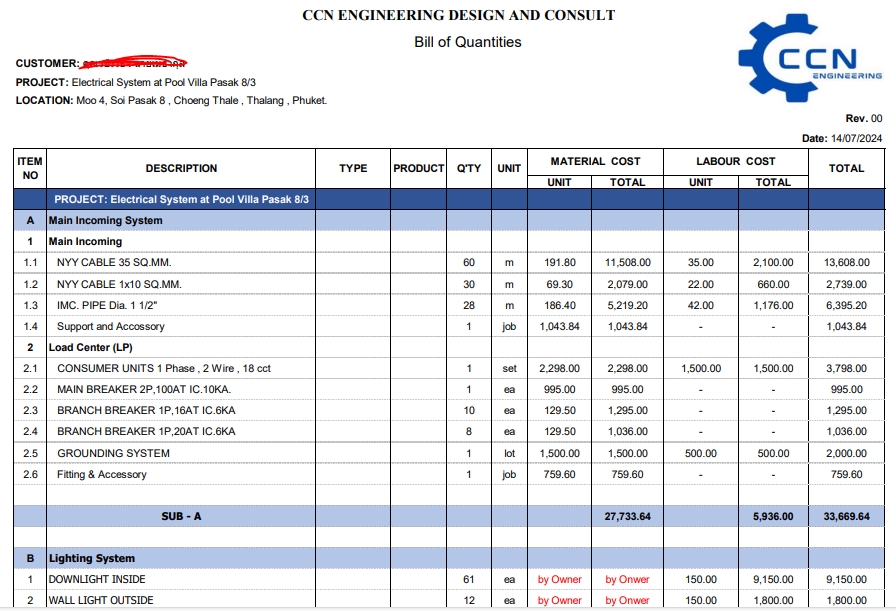This screenshot has width=896, height=611.
Task: Click unit 'lot' for grounding system row
Action: [509, 454]
